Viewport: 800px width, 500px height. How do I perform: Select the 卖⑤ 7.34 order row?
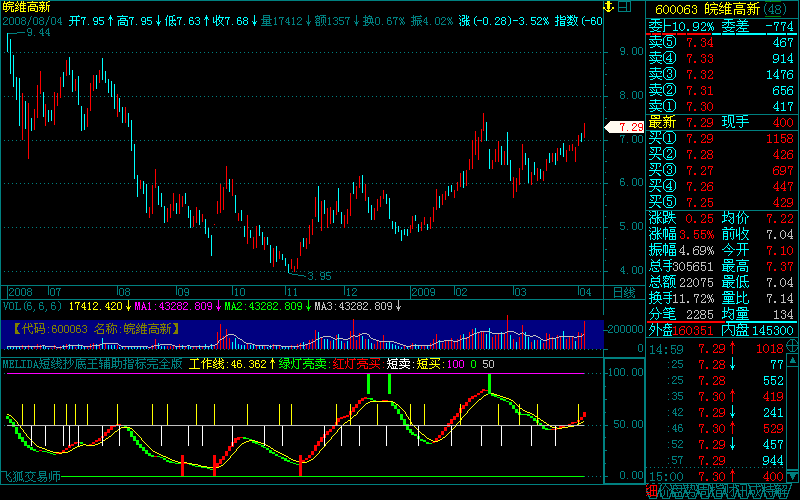point(721,42)
